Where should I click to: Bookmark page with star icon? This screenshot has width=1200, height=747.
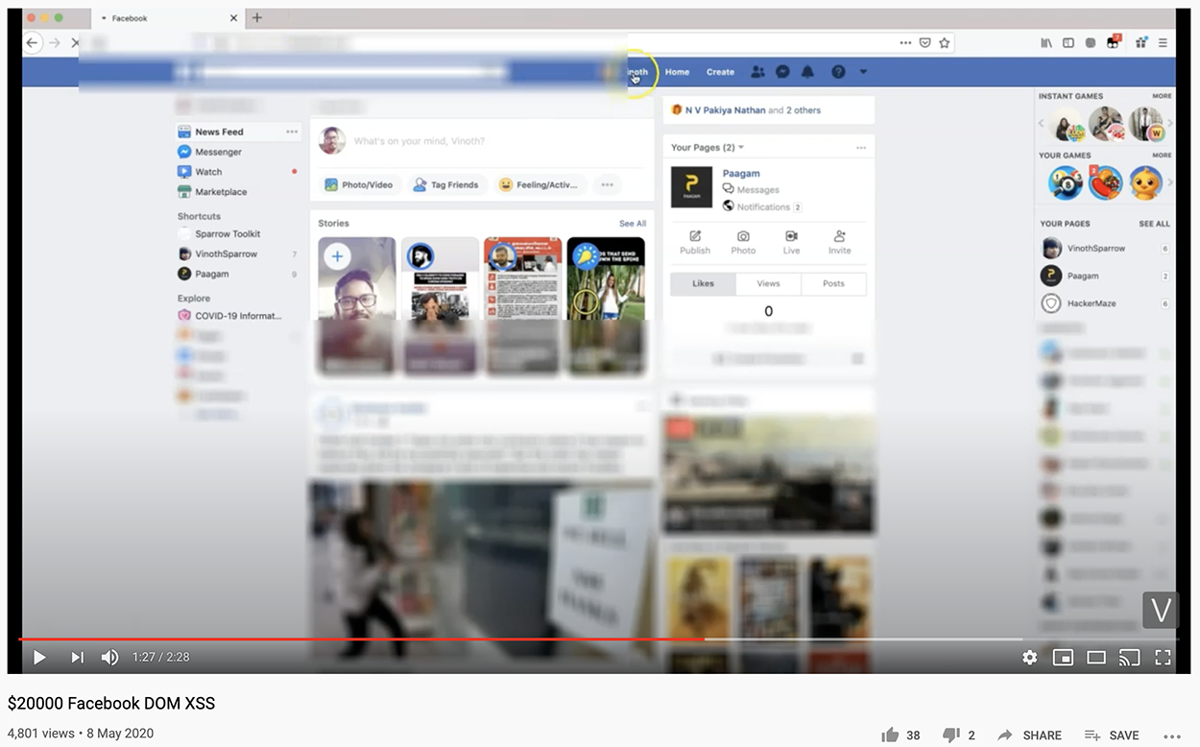point(944,43)
